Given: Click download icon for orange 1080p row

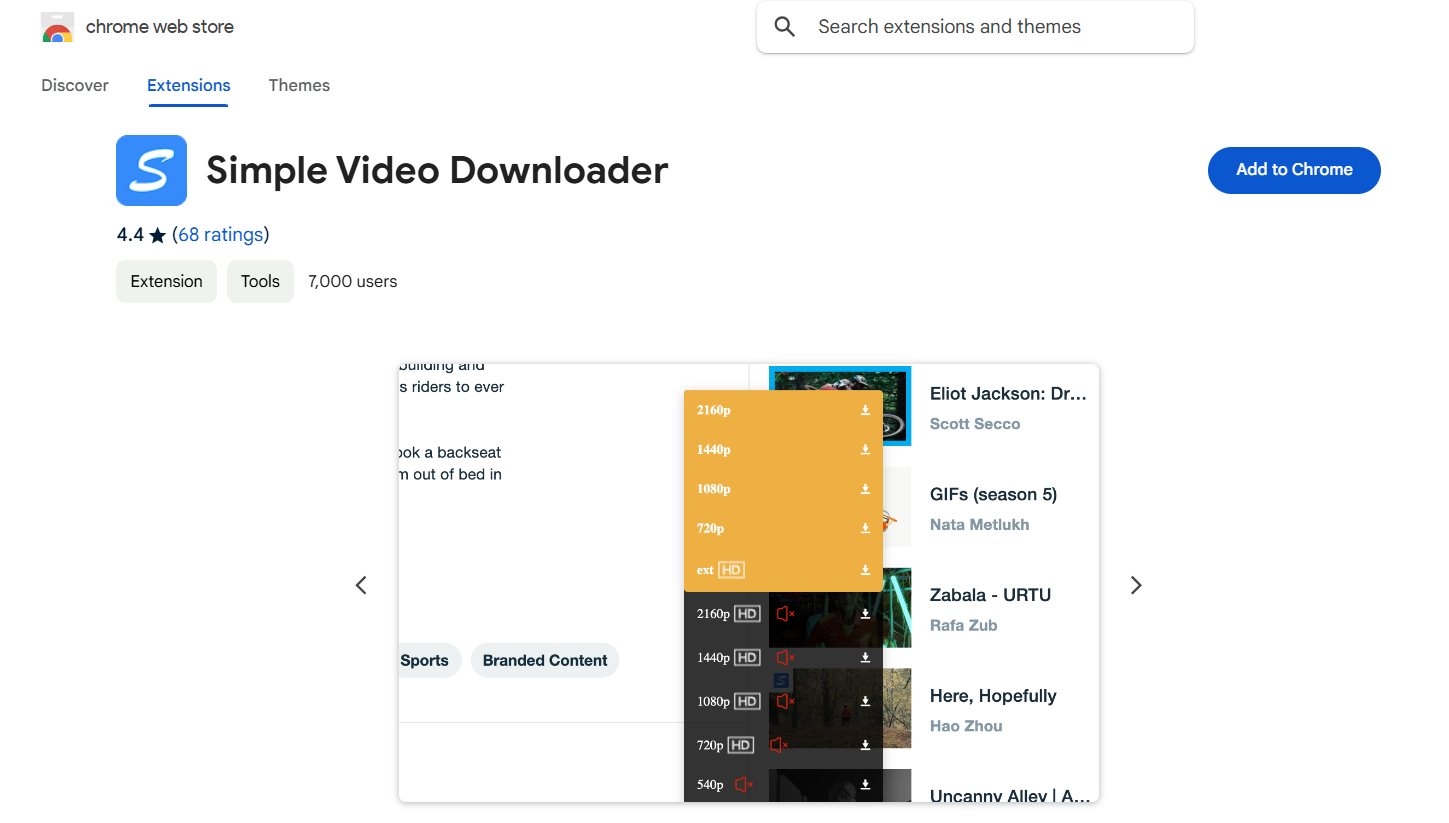Looking at the screenshot, I should click(x=865, y=489).
